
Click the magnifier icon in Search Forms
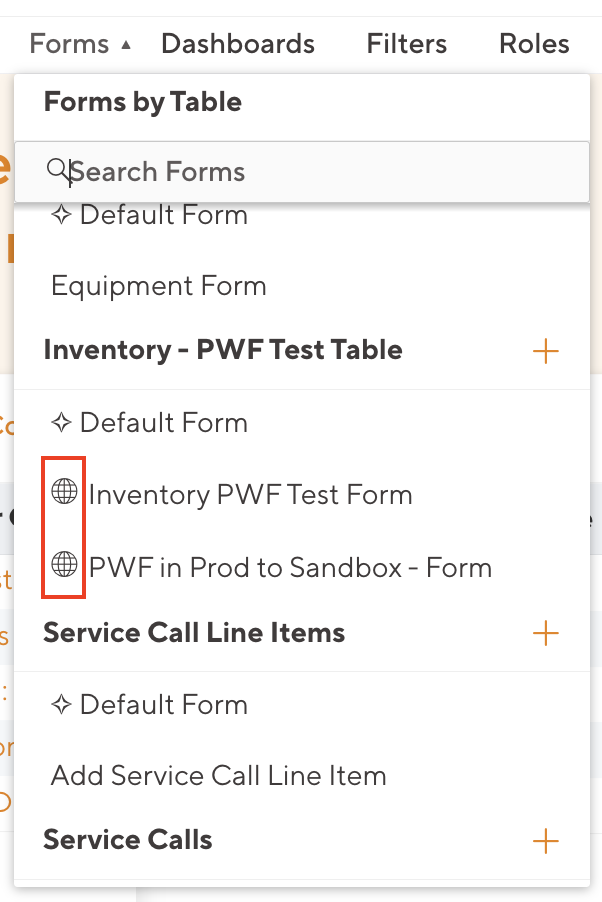(x=60, y=170)
